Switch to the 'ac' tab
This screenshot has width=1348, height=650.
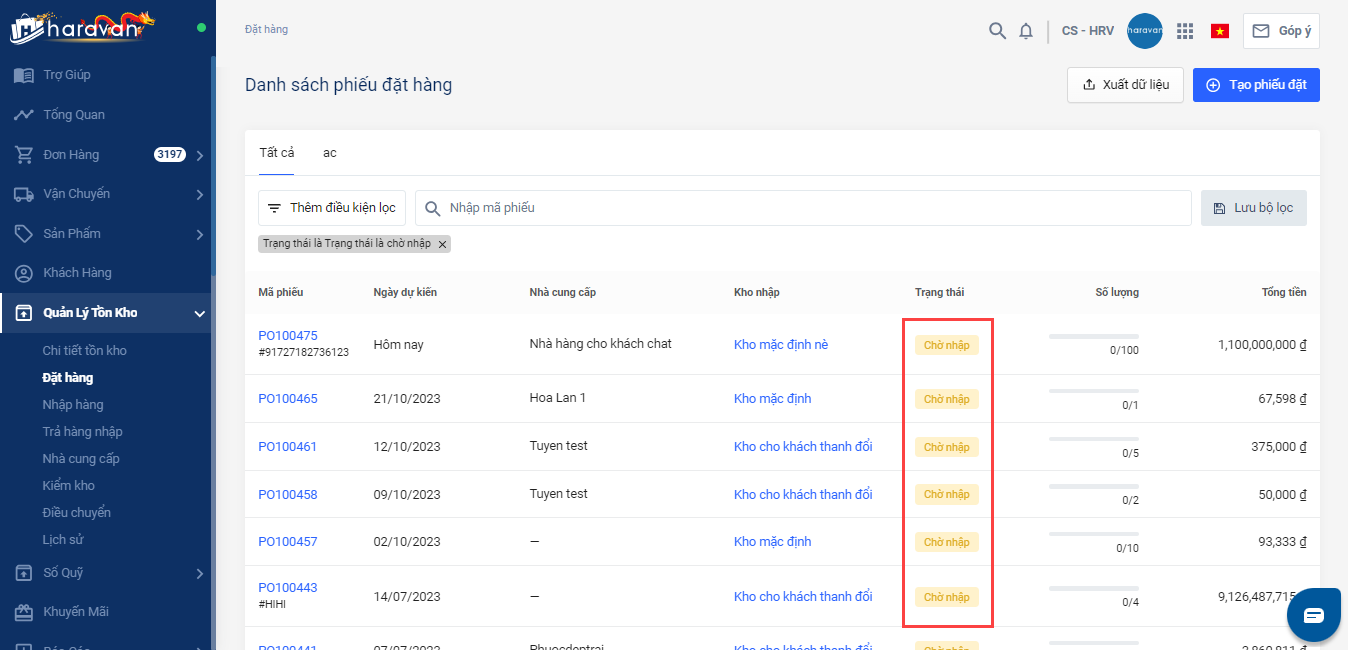click(329, 153)
